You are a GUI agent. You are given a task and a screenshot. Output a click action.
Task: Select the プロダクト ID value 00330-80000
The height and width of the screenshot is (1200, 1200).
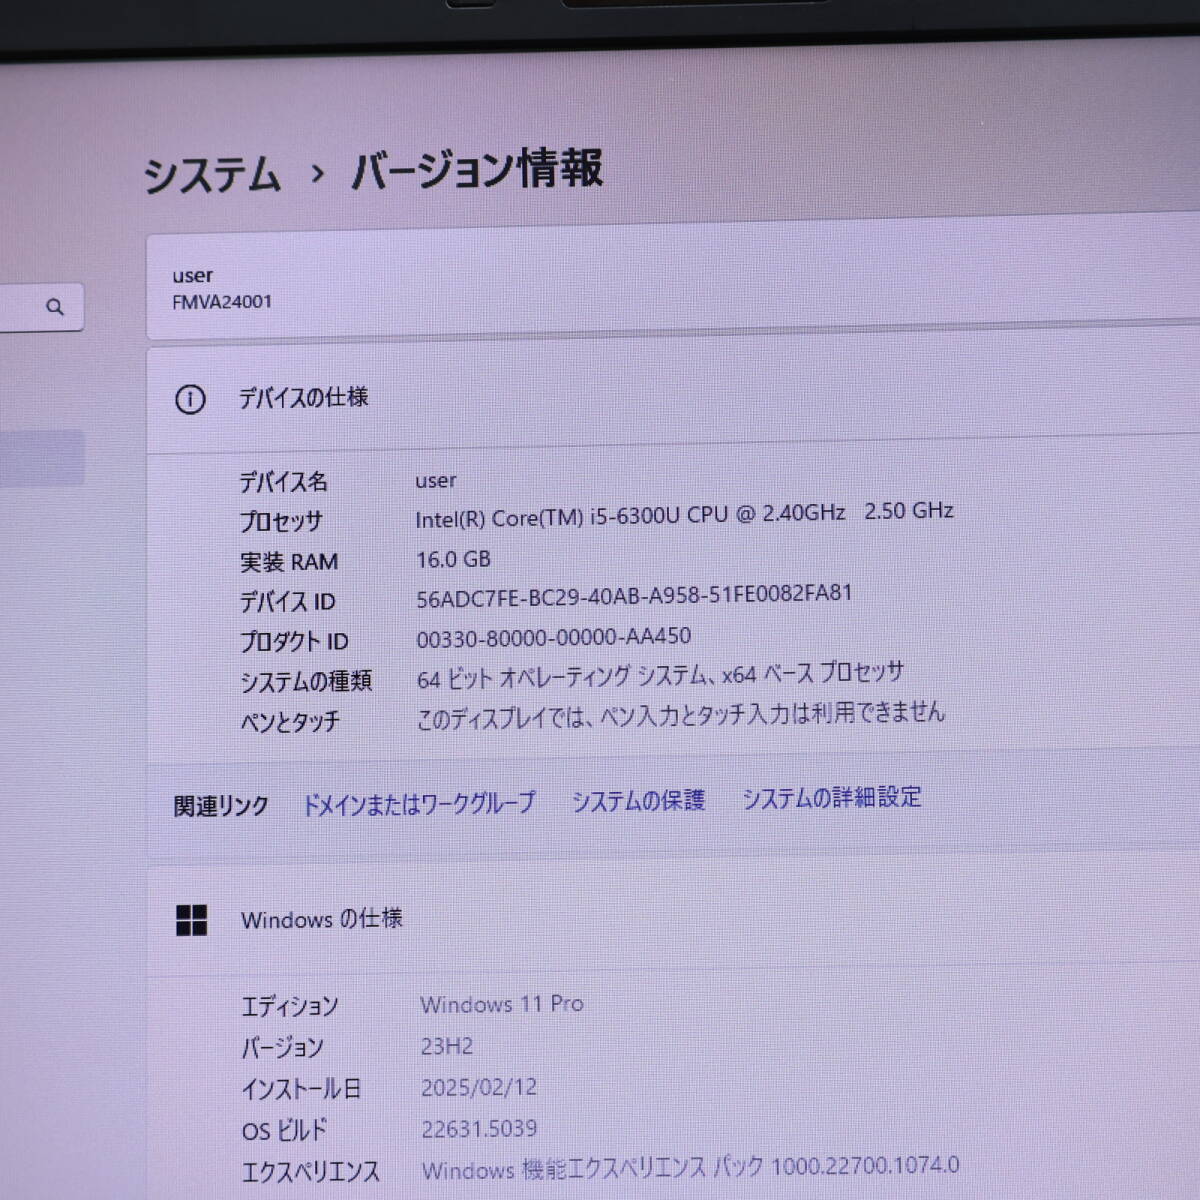tap(553, 637)
